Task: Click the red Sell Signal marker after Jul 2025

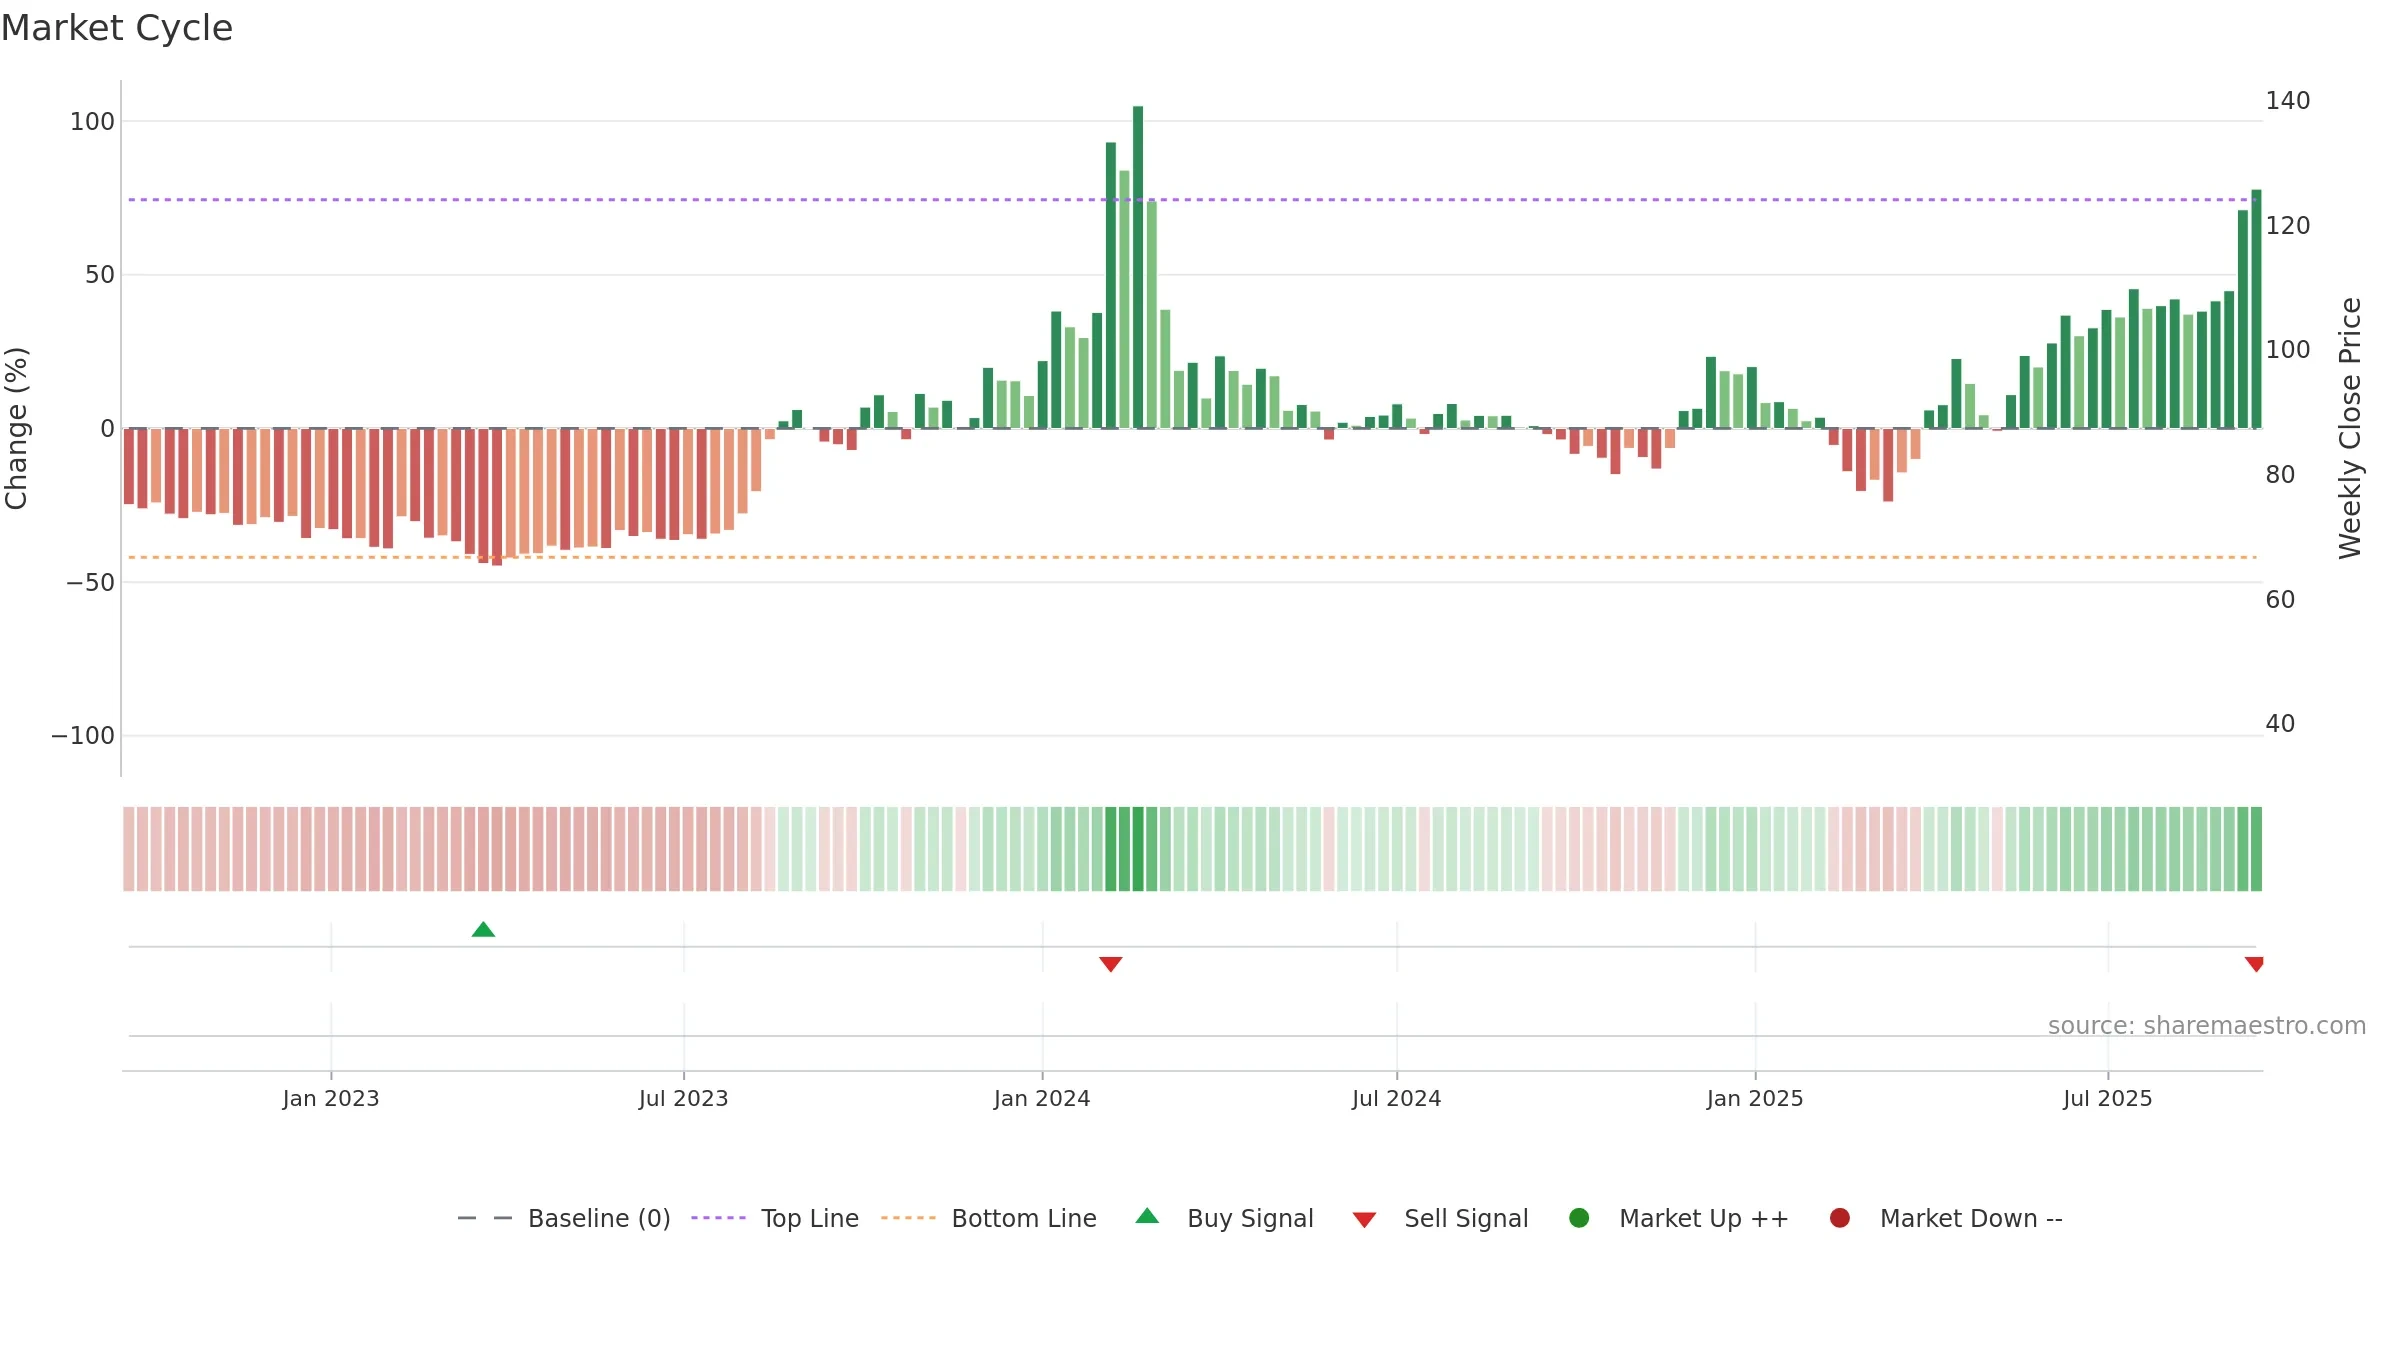Action: (x=2254, y=964)
